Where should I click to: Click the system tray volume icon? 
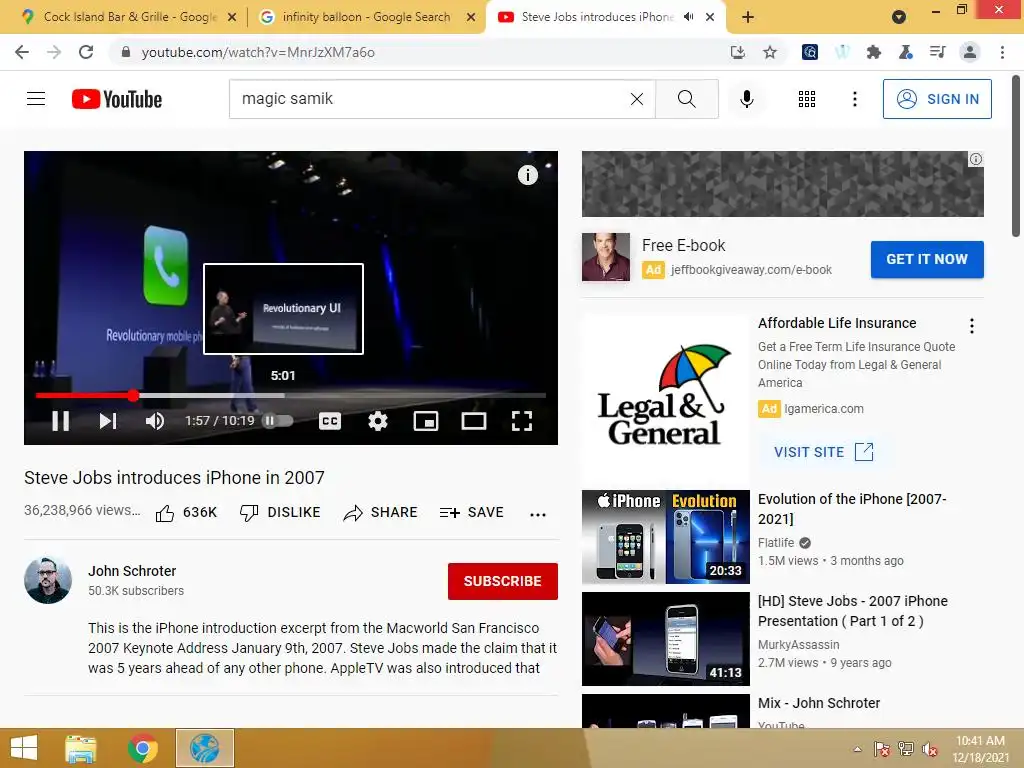[x=929, y=749]
